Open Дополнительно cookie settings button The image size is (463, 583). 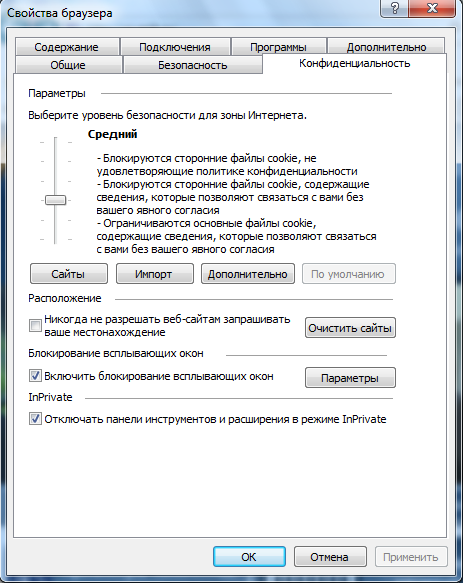pos(248,274)
